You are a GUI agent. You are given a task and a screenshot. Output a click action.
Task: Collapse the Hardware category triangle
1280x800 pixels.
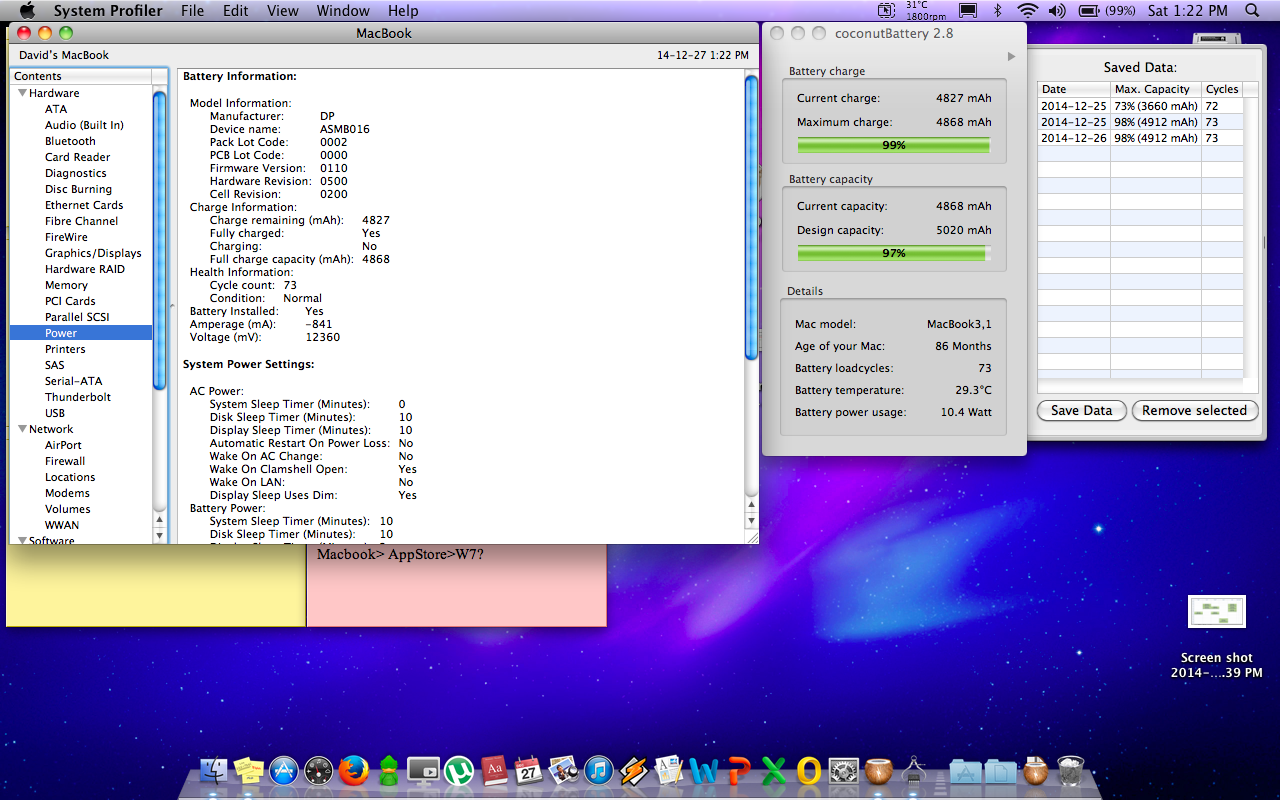click(22, 93)
